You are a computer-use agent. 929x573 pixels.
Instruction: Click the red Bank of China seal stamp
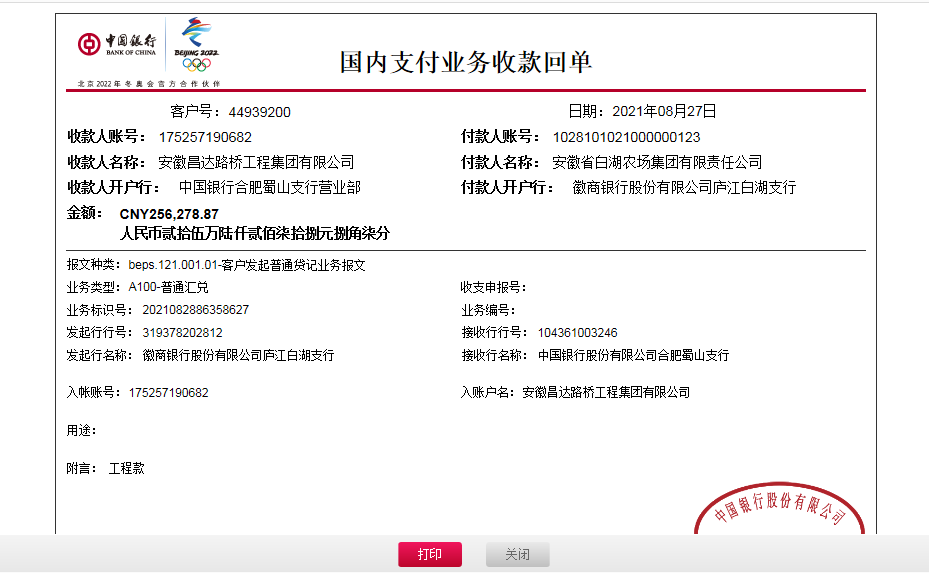(779, 510)
